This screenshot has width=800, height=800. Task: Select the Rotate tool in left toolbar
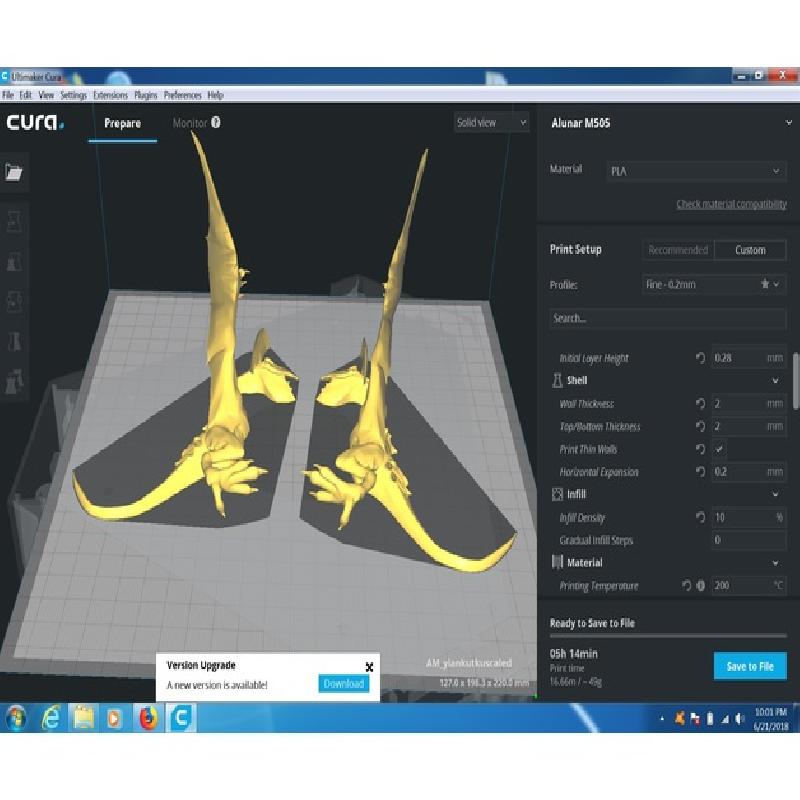[x=14, y=302]
